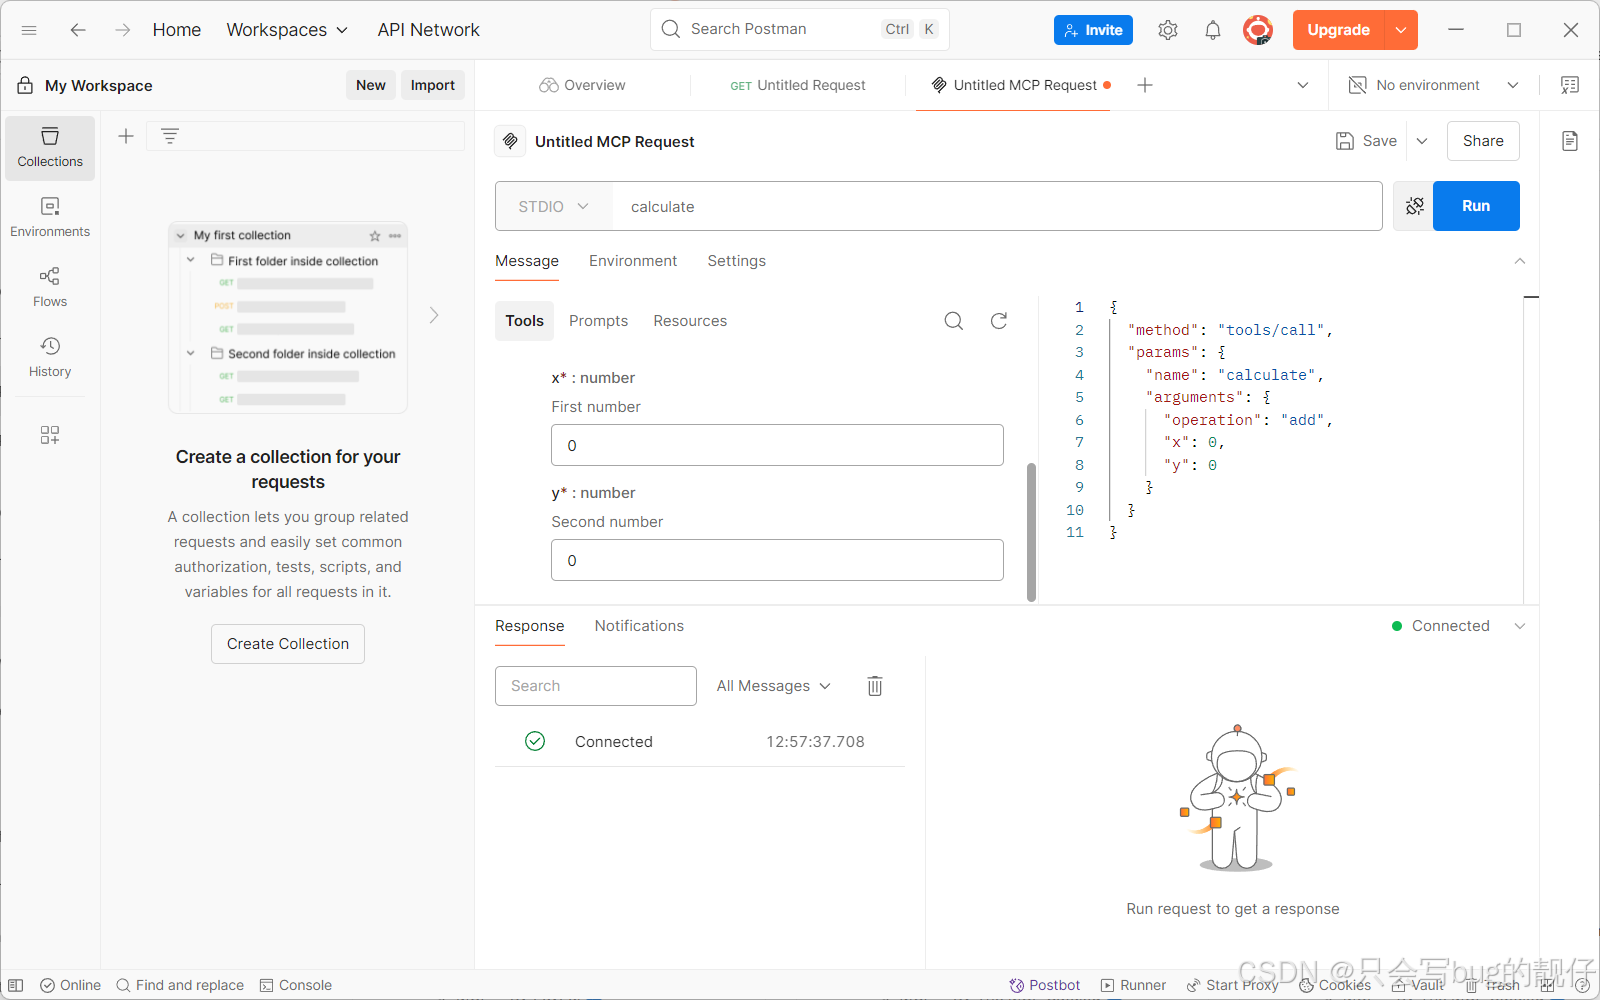Screen dimensions: 1600x1000
Task: Open the Settings tab
Action: 737,261
